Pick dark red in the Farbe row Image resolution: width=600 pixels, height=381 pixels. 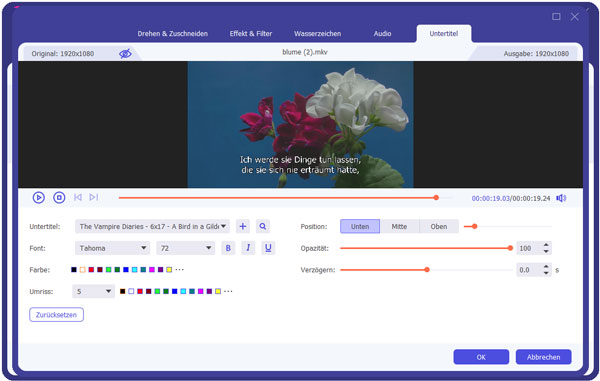100,270
